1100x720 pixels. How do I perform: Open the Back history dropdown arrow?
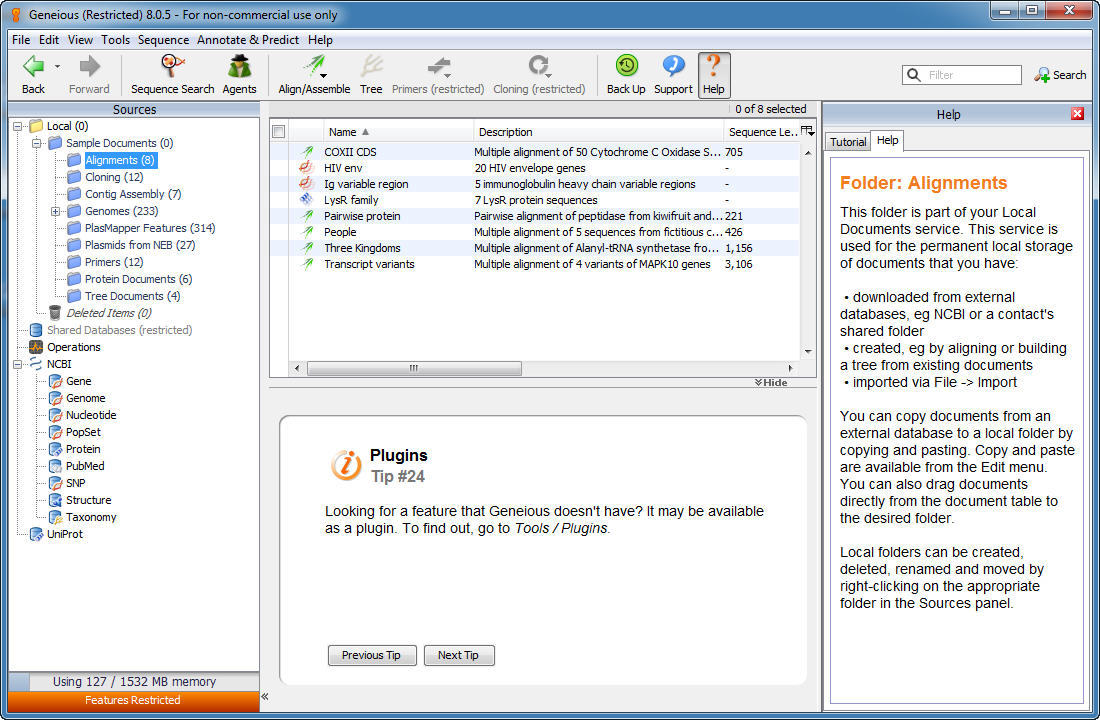click(x=57, y=67)
